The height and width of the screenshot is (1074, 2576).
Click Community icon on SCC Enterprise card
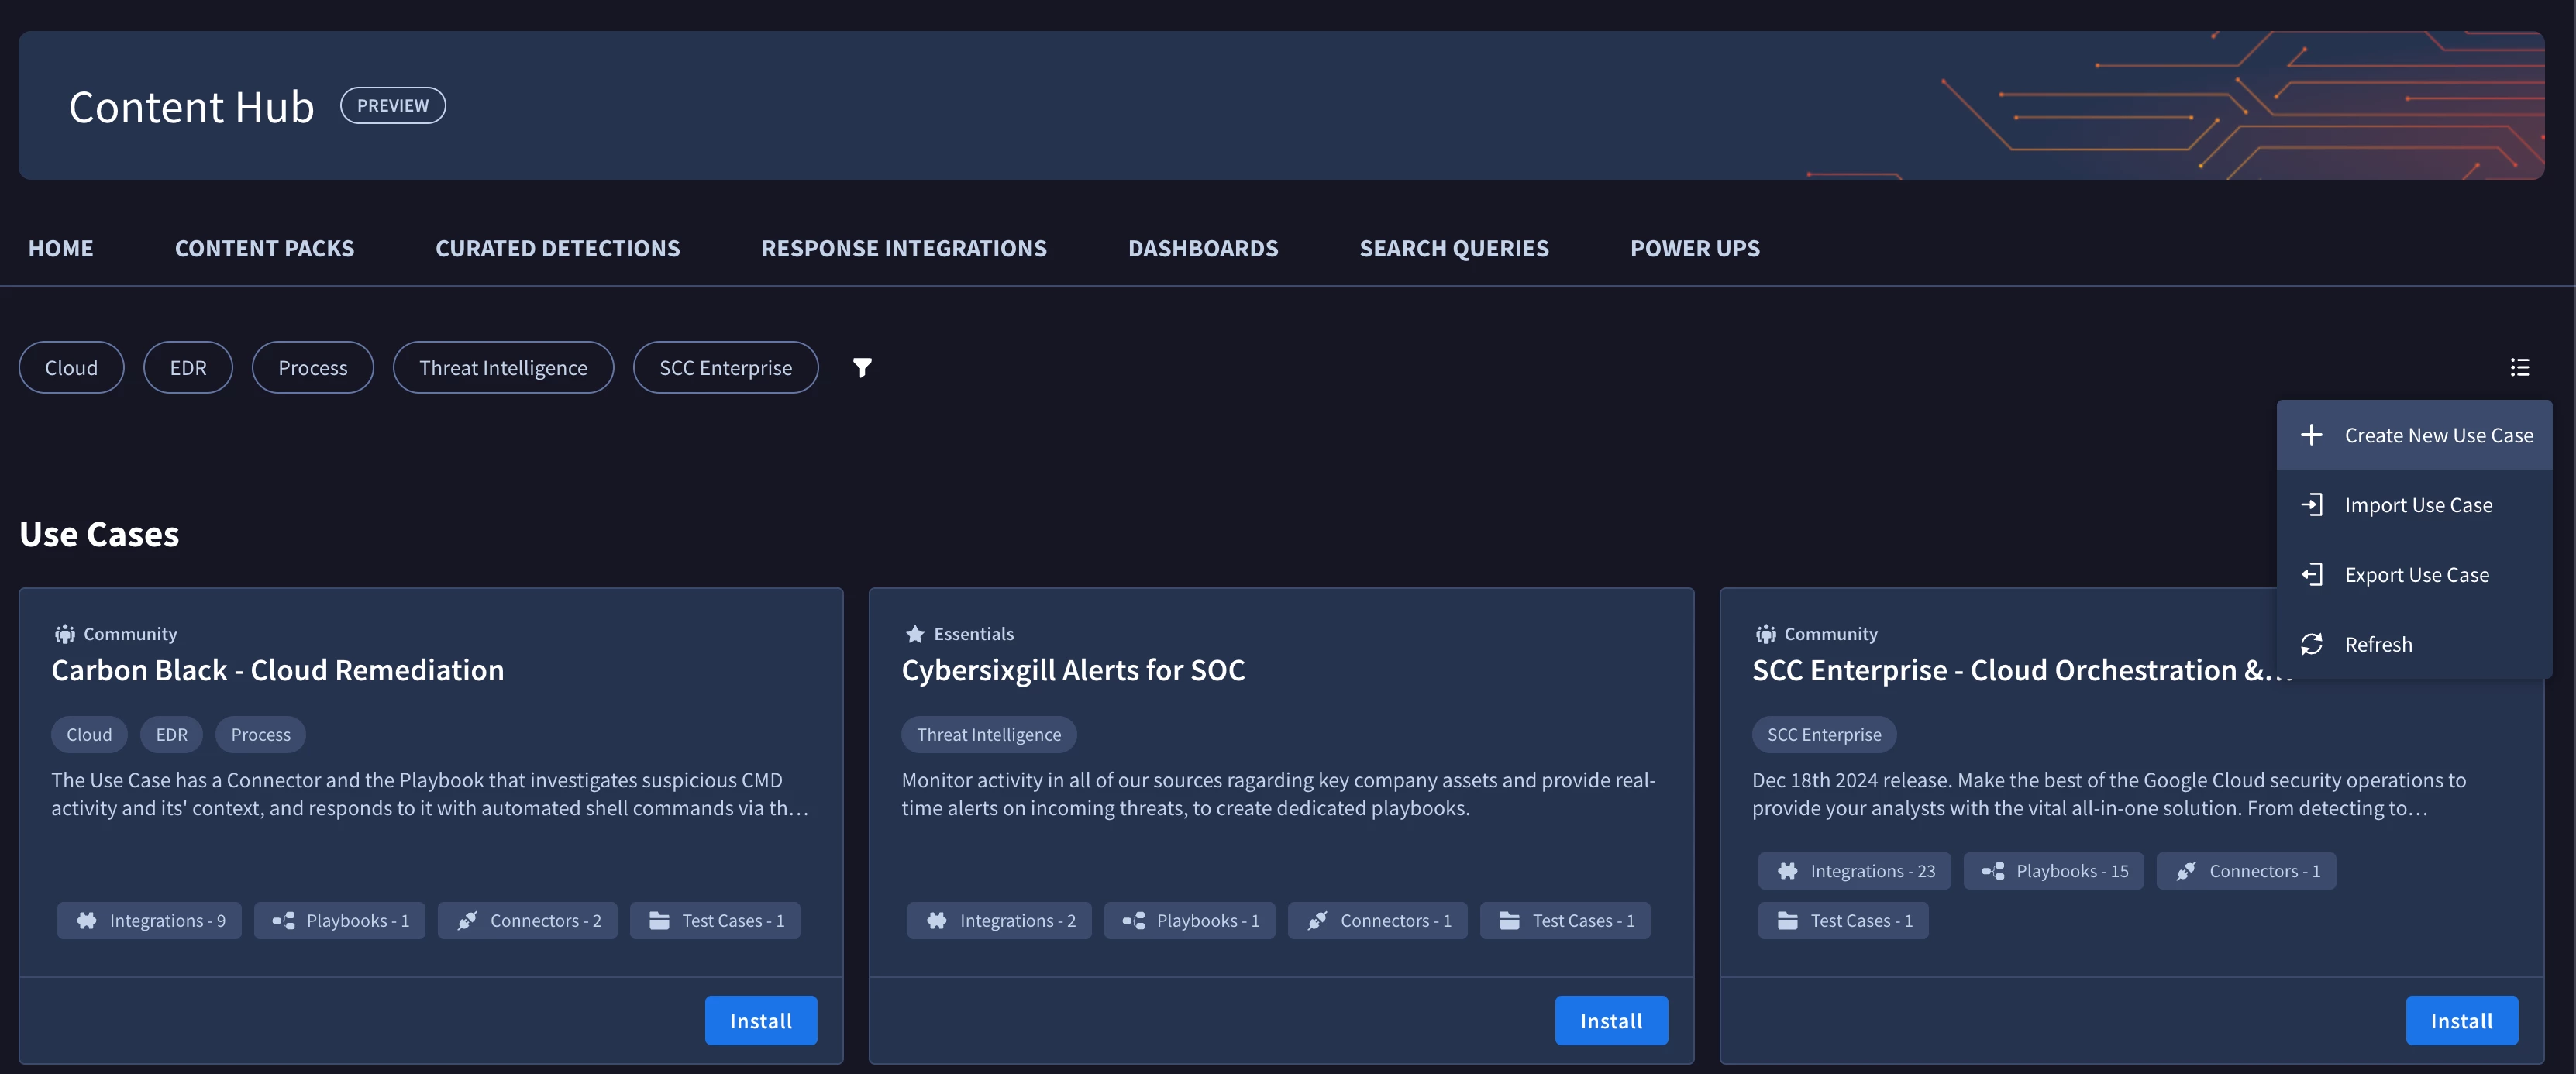(x=1766, y=634)
